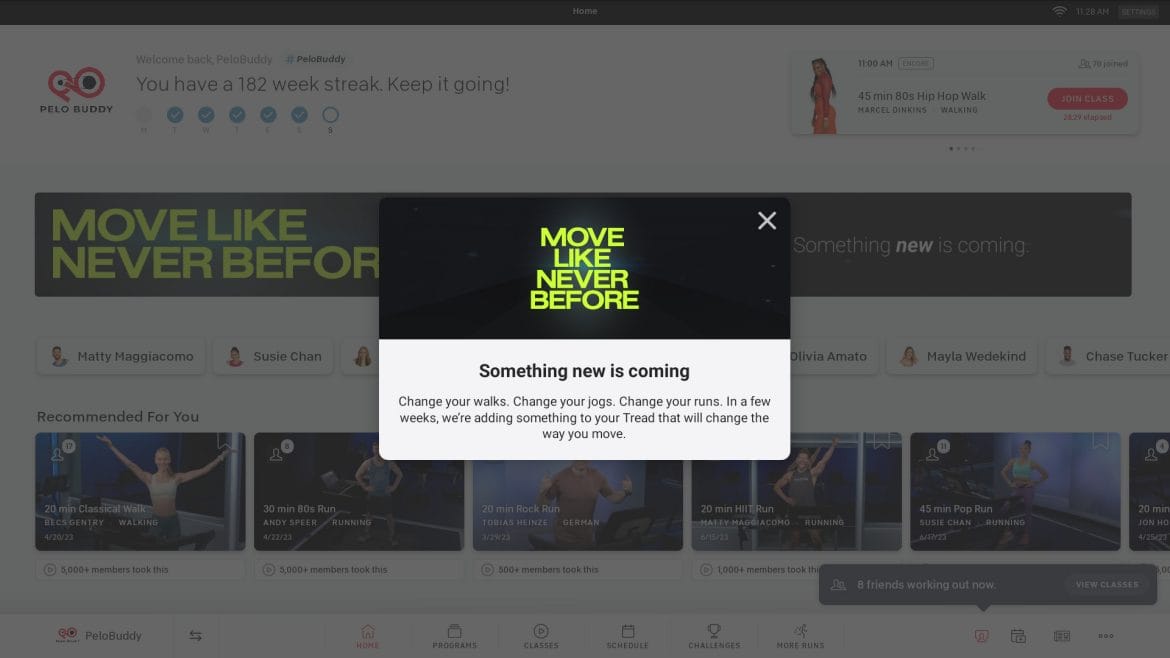
Task: Bookmark the 45 min Pop Run class
Action: 1100,441
